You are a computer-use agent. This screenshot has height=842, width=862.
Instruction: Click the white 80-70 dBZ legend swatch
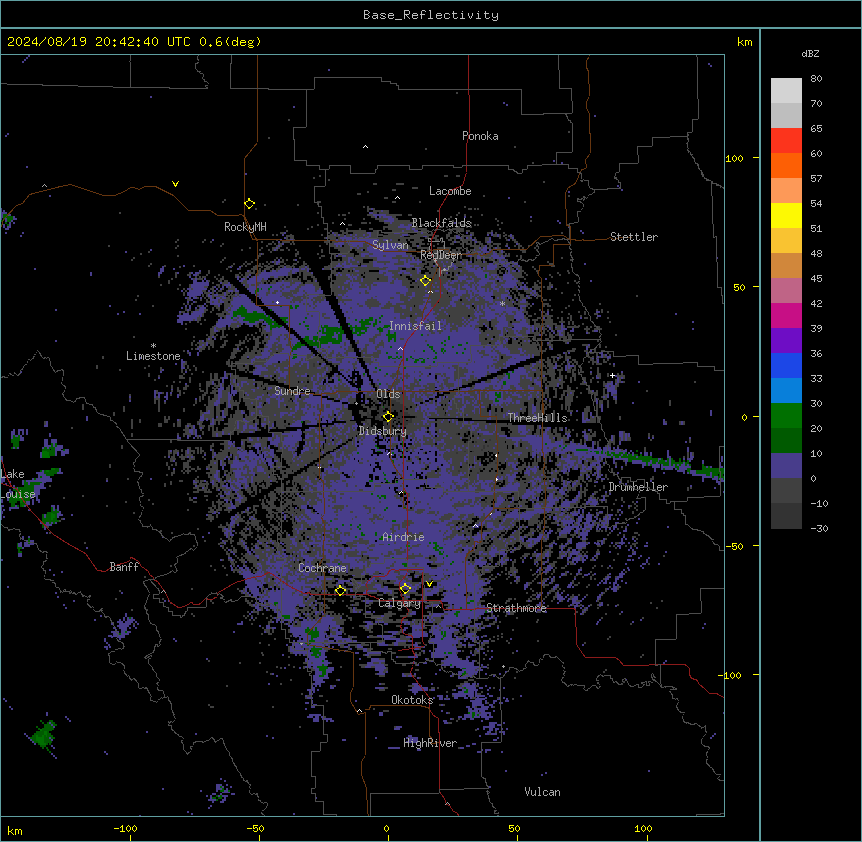(x=786, y=91)
